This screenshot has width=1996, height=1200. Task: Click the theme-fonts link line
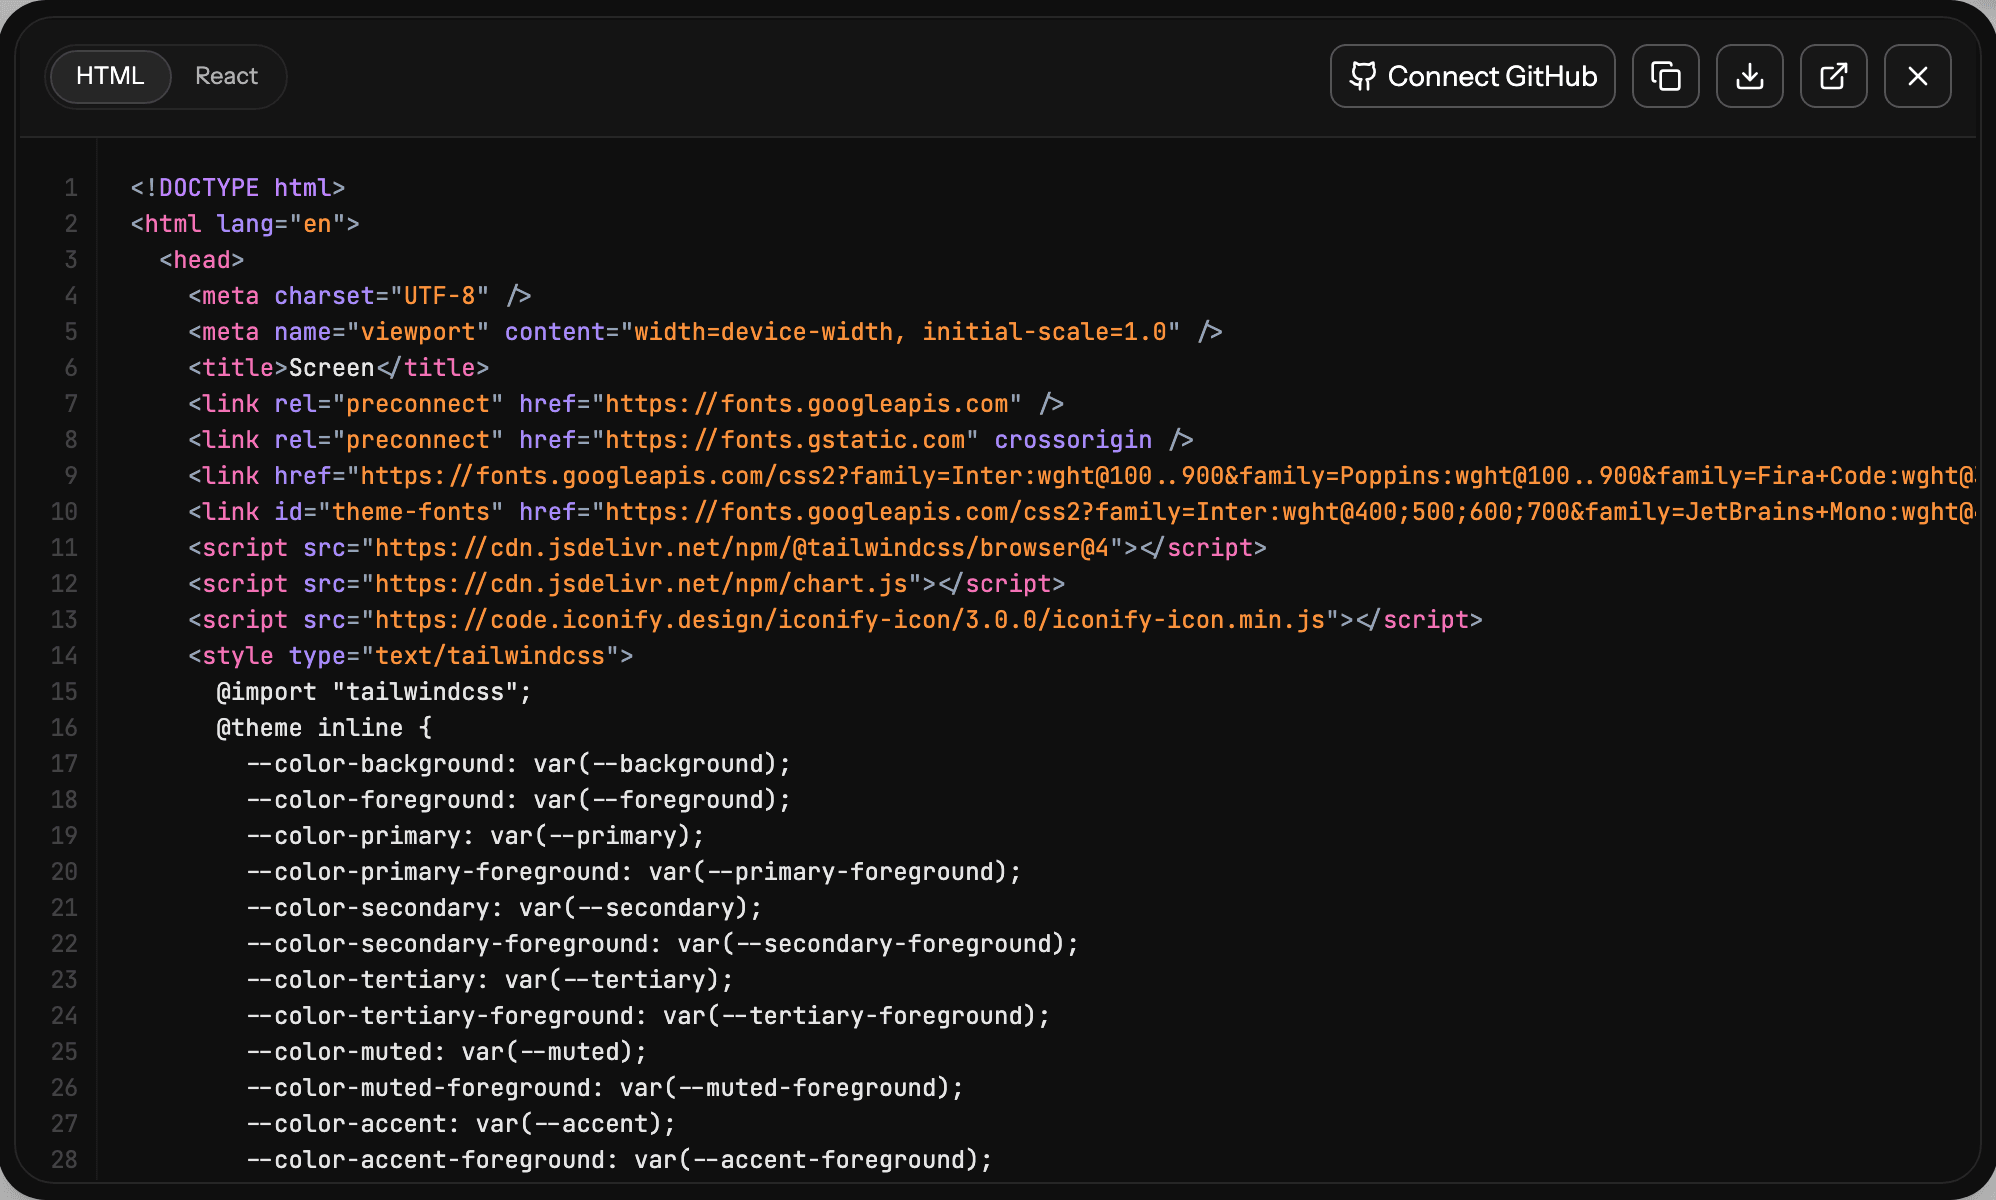(x=1082, y=512)
